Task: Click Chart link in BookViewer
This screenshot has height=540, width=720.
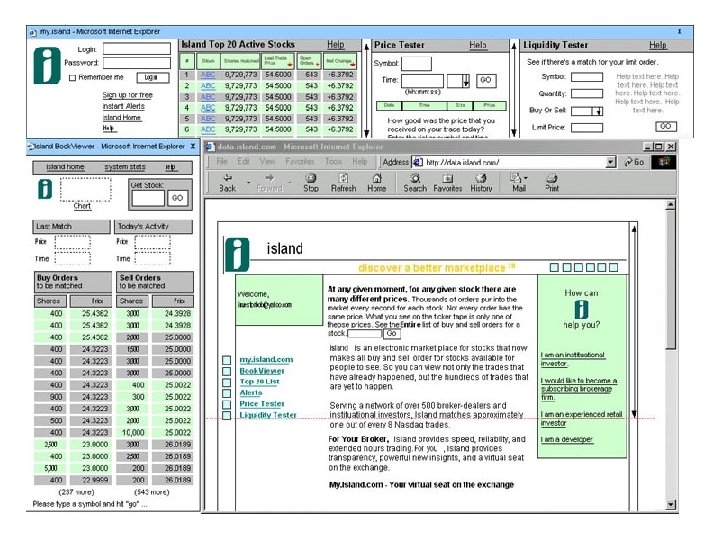Action: 82,206
